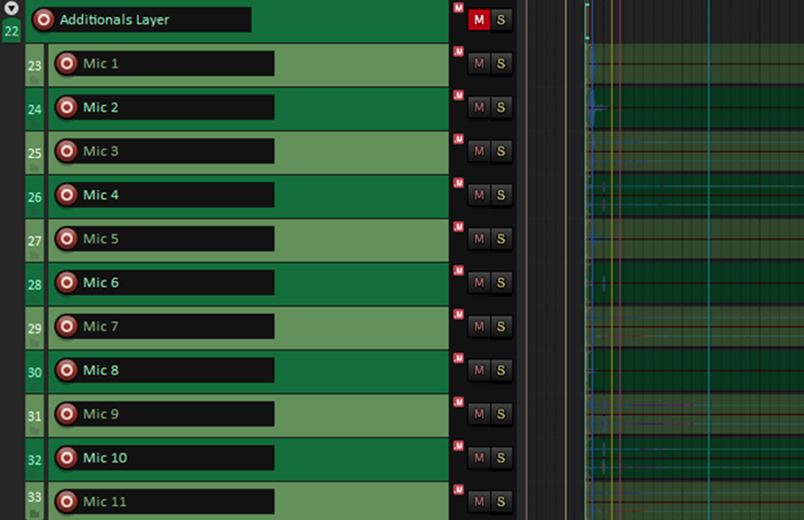804x520 pixels.
Task: Arm Mic 1 track for recording
Action: click(x=66, y=64)
